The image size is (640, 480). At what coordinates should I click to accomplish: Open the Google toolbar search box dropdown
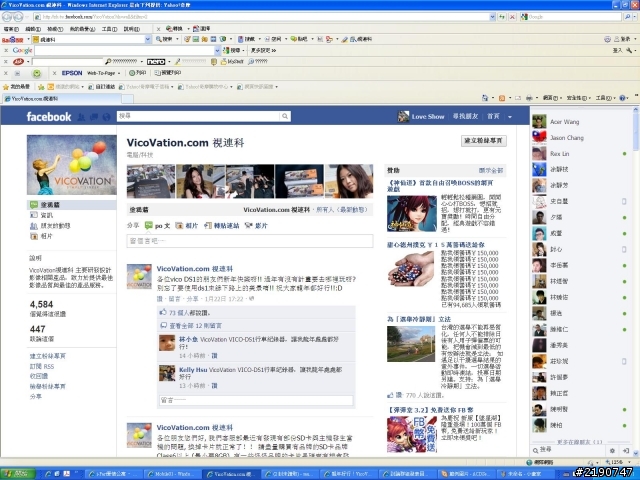[217, 51]
